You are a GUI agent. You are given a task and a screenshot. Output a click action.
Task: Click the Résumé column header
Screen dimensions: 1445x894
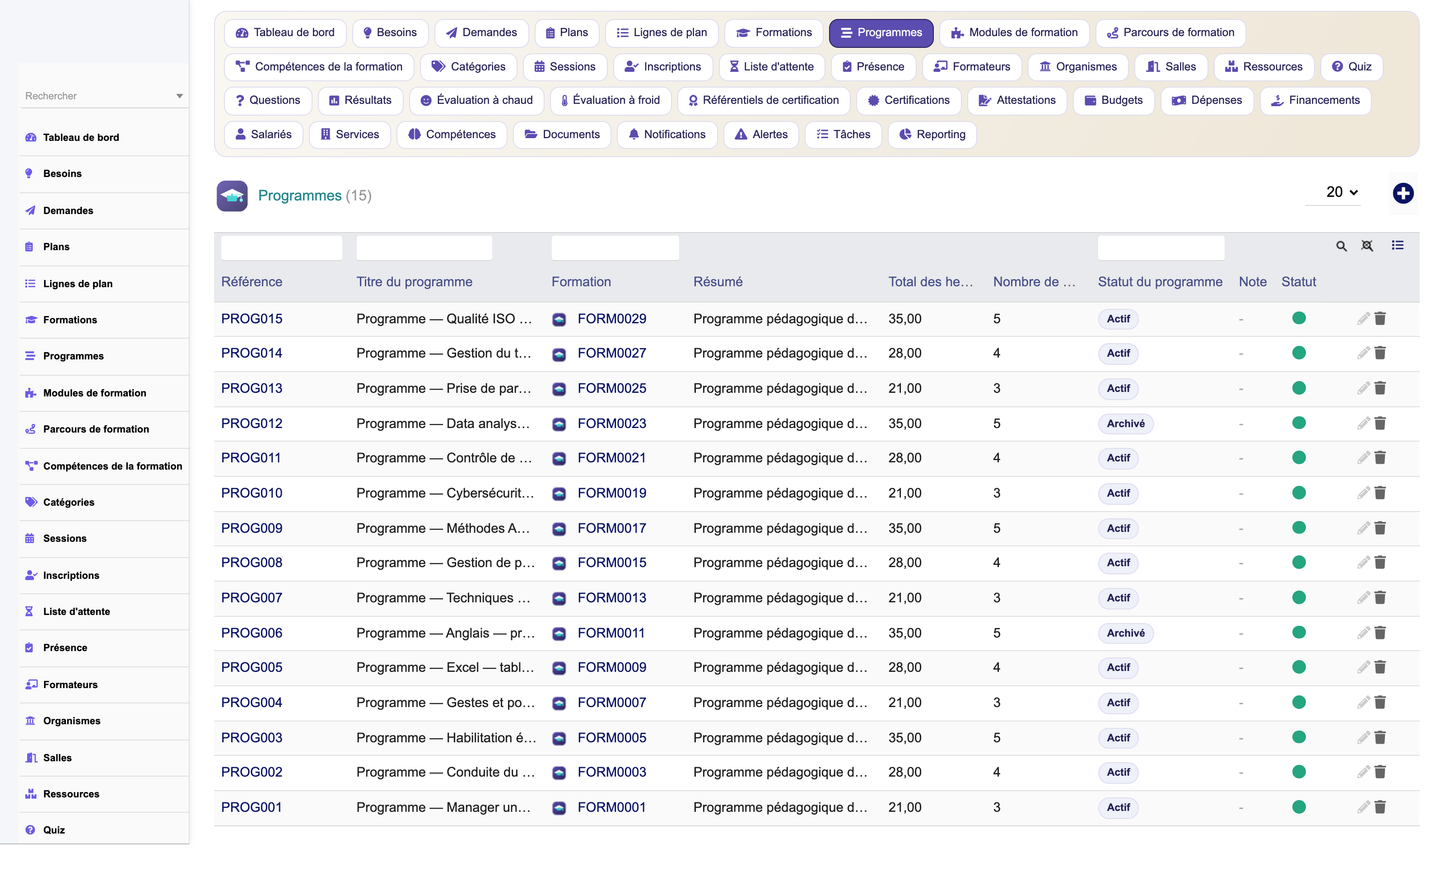coord(718,282)
